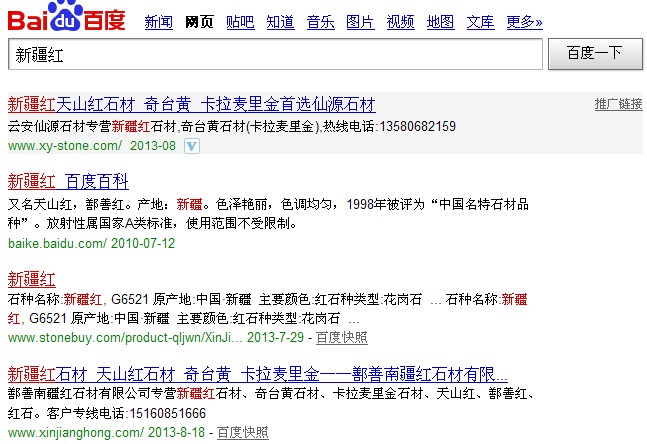This screenshot has width=647, height=444.
Task: Expand the 更多» menu
Action: (x=525, y=21)
